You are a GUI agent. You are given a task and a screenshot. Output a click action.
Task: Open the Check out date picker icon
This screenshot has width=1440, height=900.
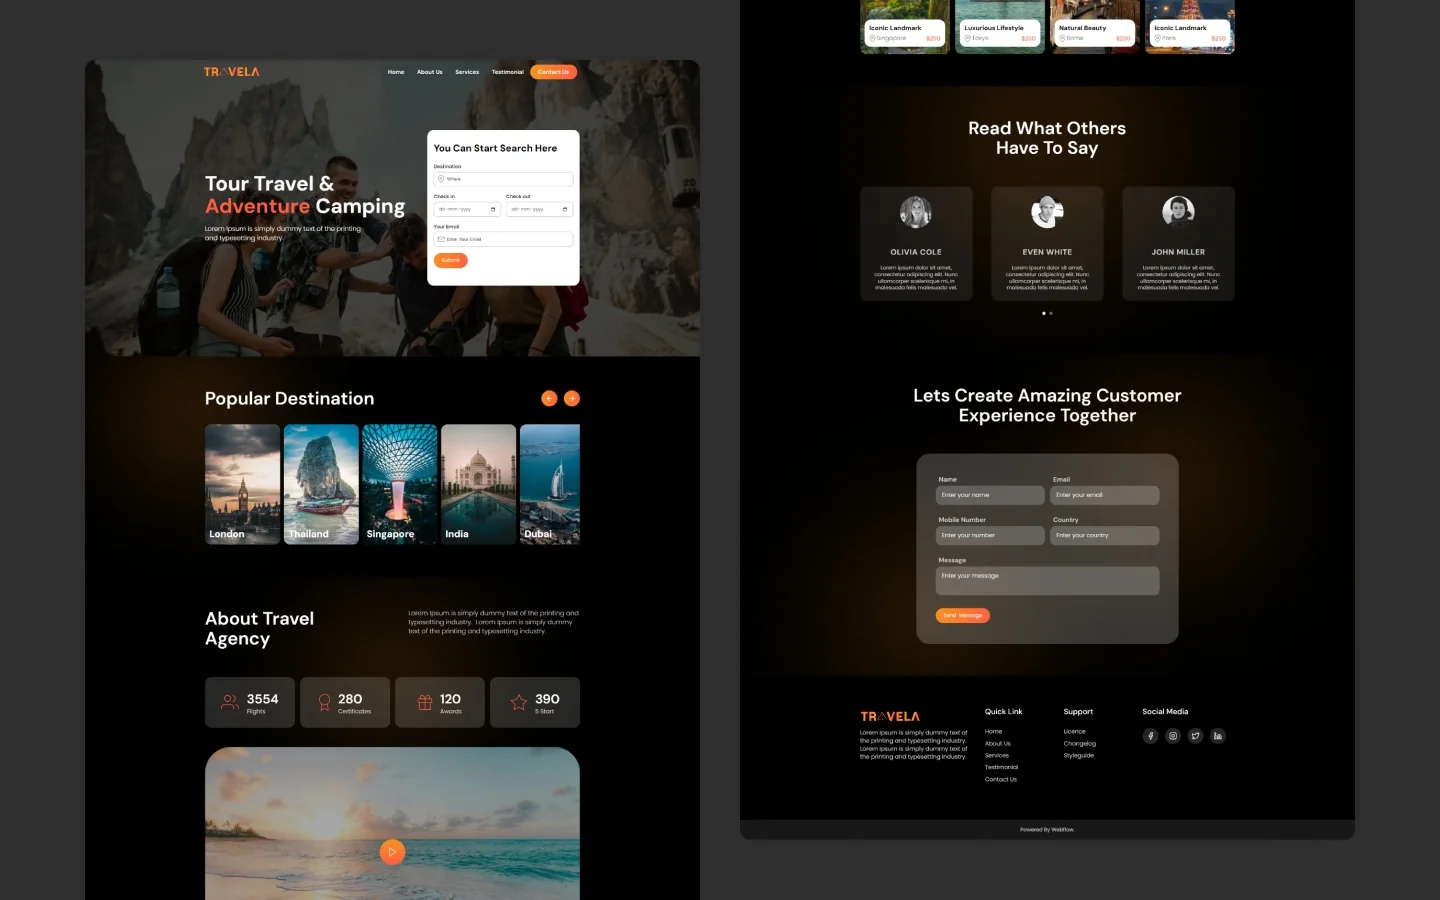tap(565, 210)
